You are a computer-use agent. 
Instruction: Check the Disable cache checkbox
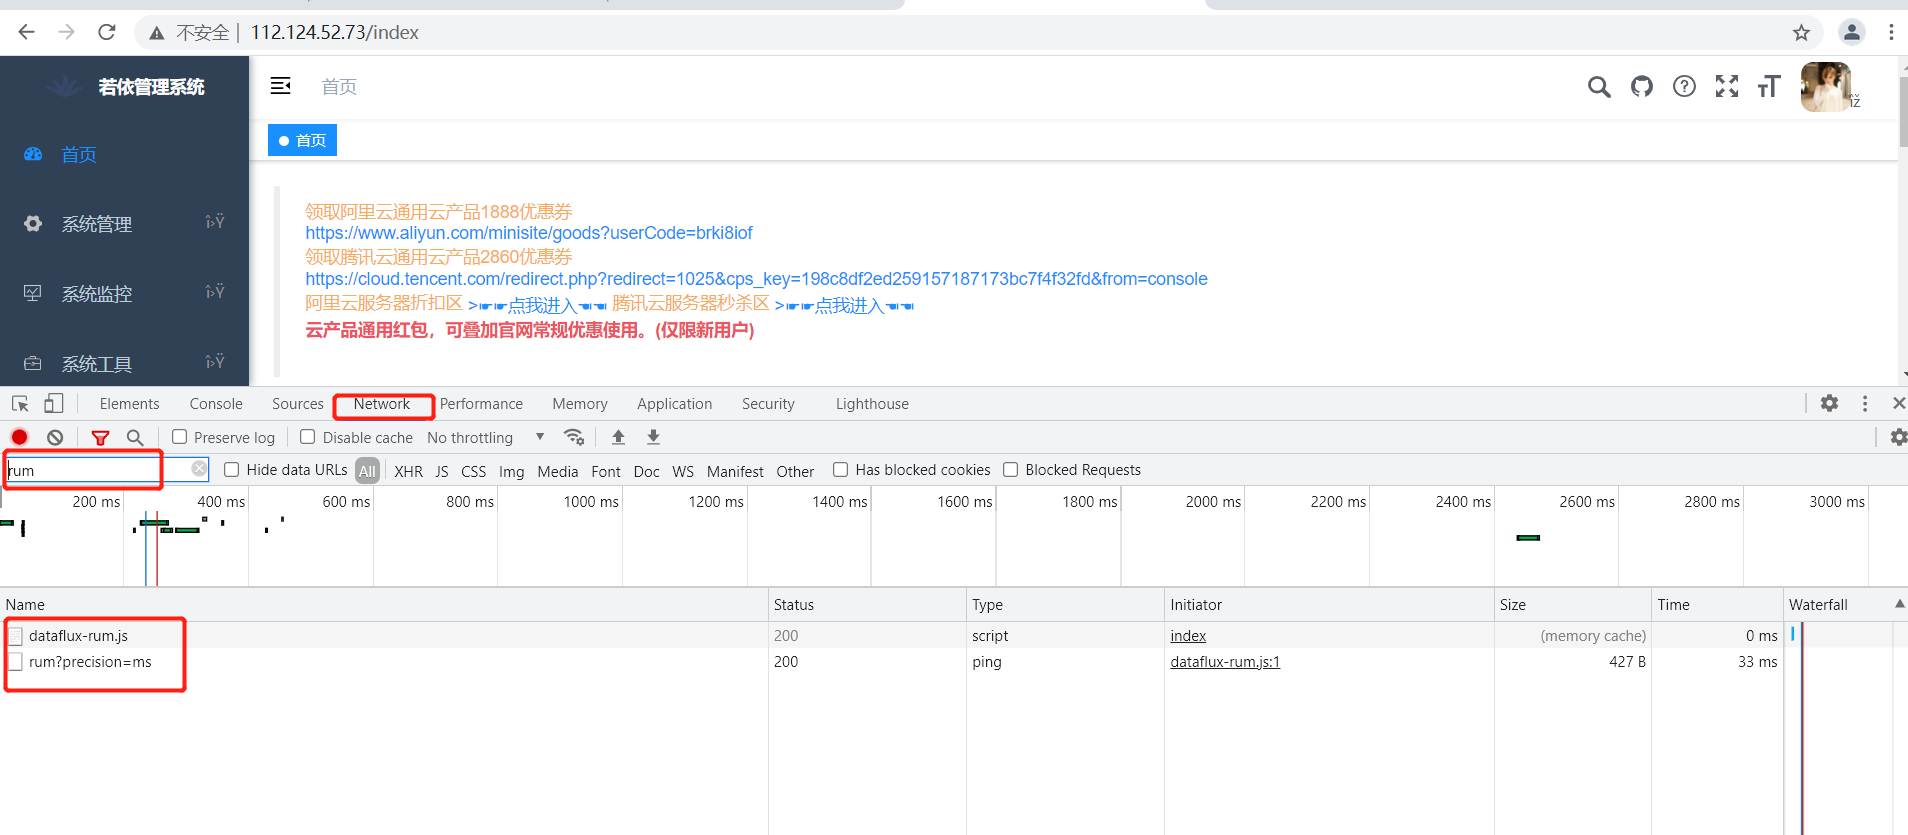click(x=308, y=437)
